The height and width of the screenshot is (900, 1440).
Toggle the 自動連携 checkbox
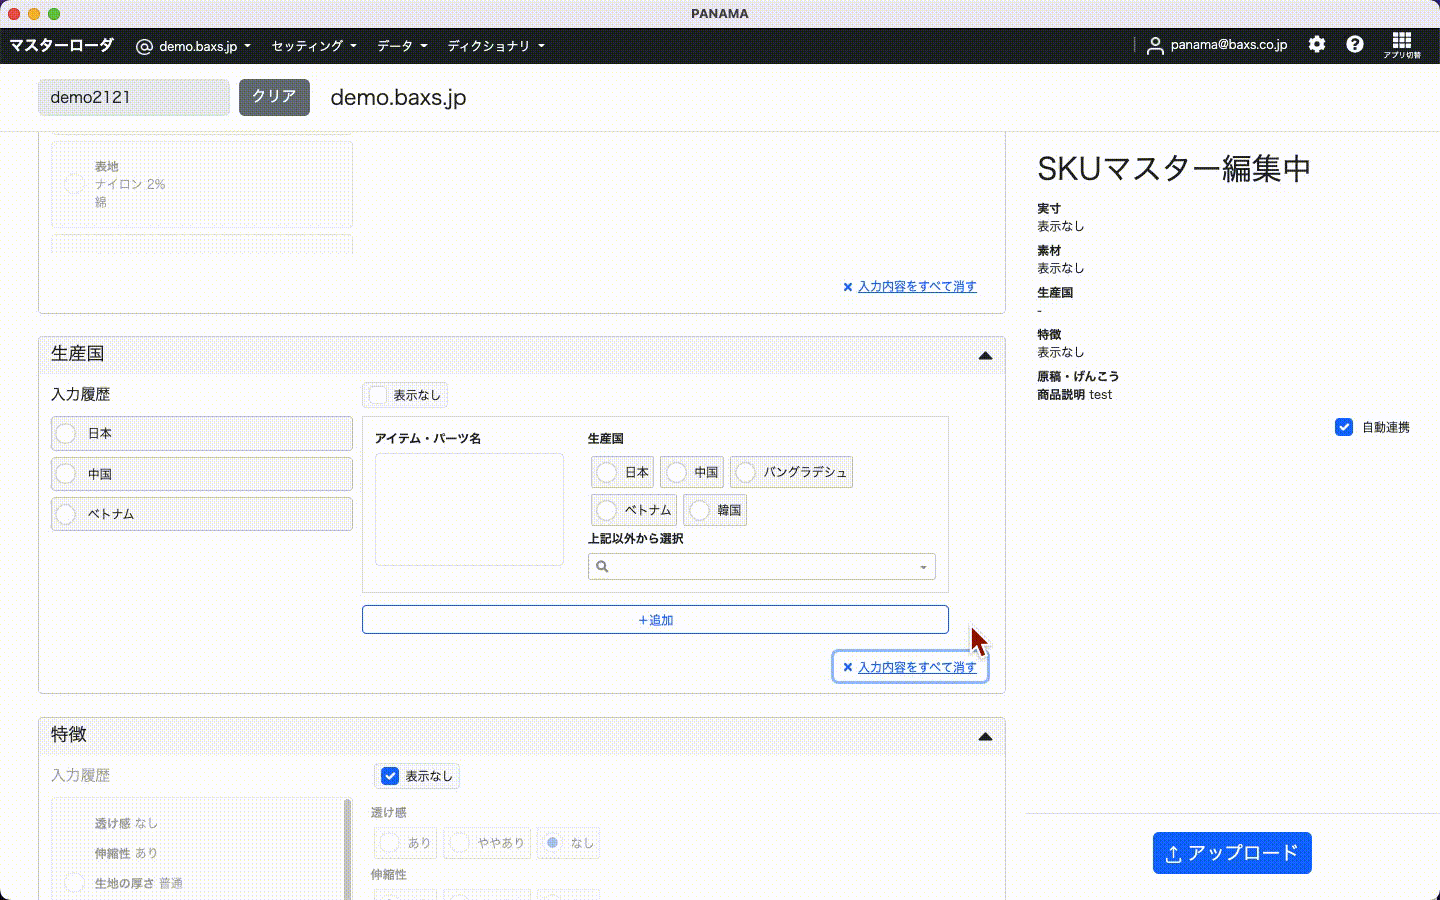click(x=1344, y=427)
